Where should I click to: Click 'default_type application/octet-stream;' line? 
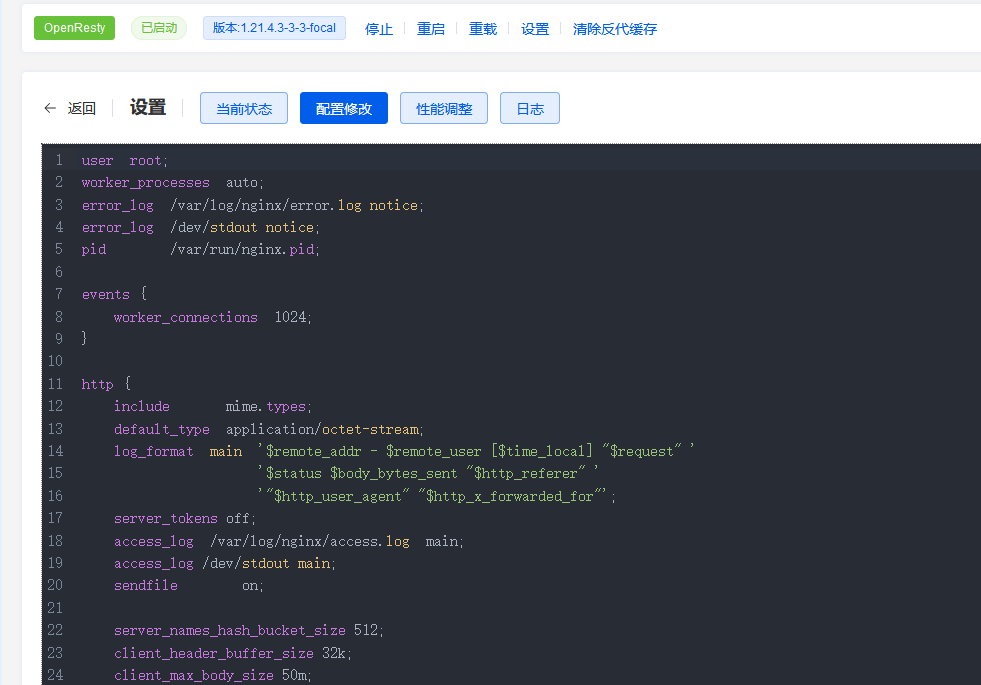[268, 429]
